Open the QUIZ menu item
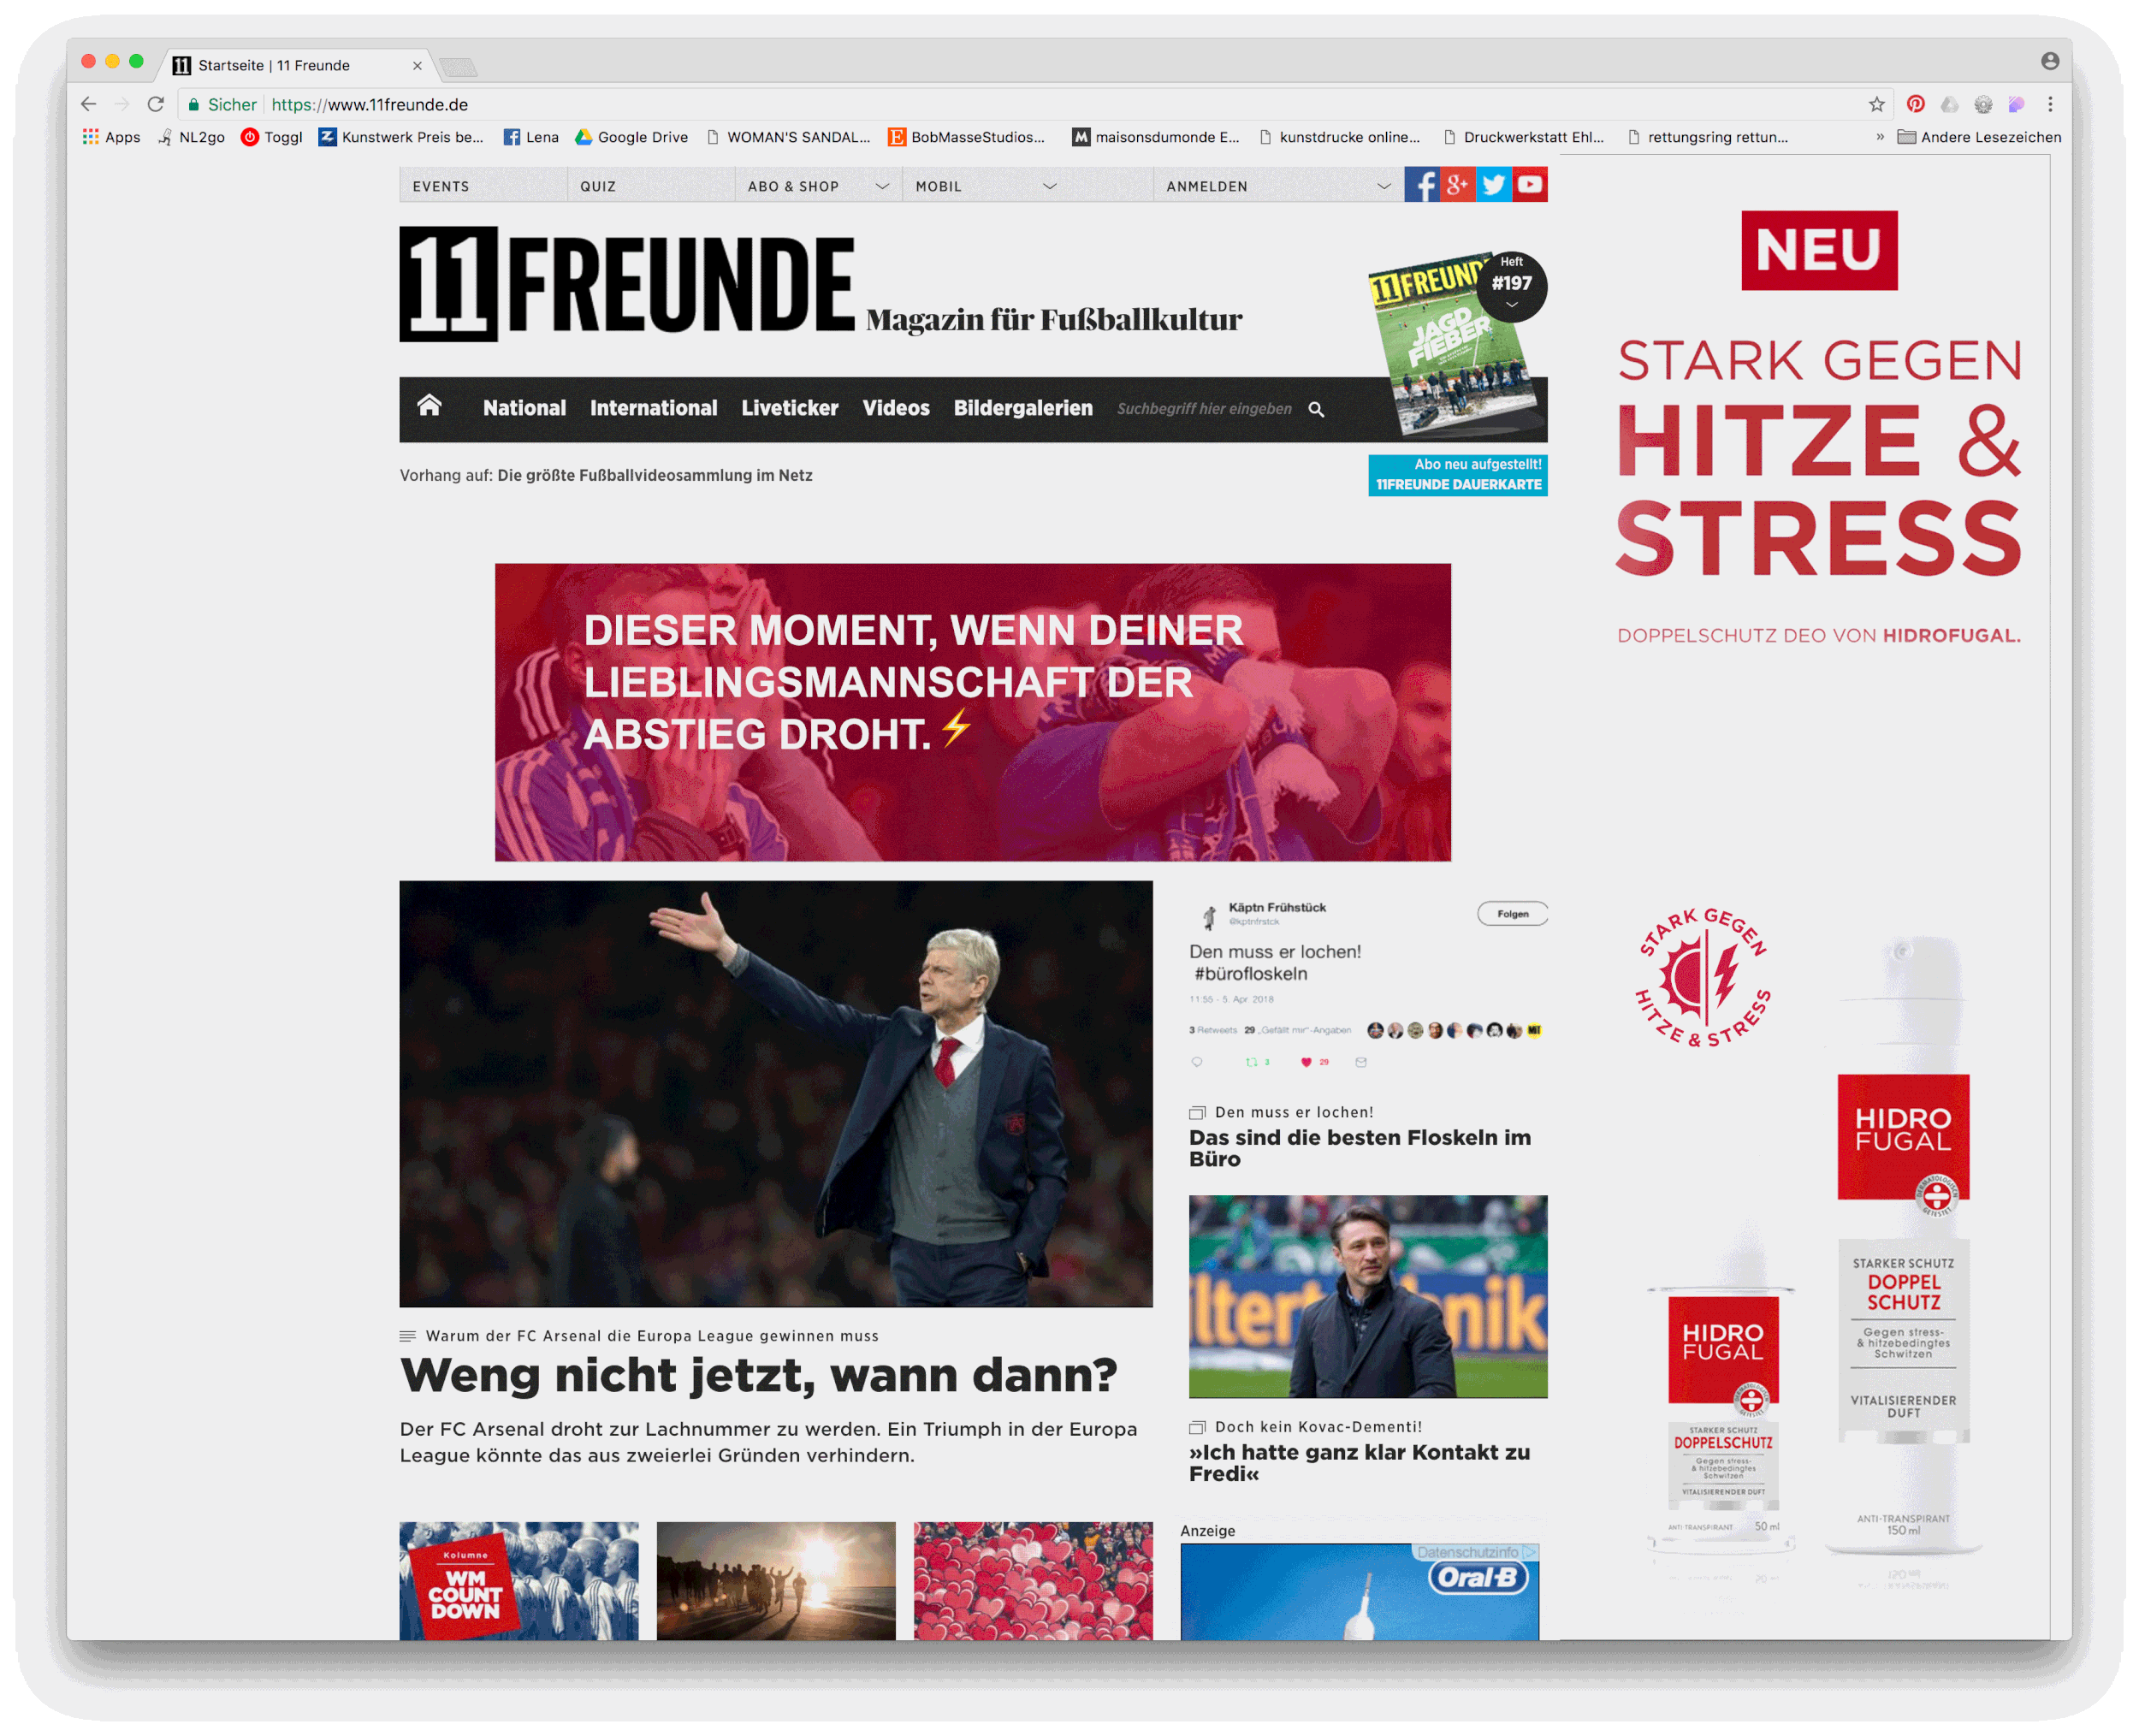Screen dimensions: 2139x1736 pos(598,186)
